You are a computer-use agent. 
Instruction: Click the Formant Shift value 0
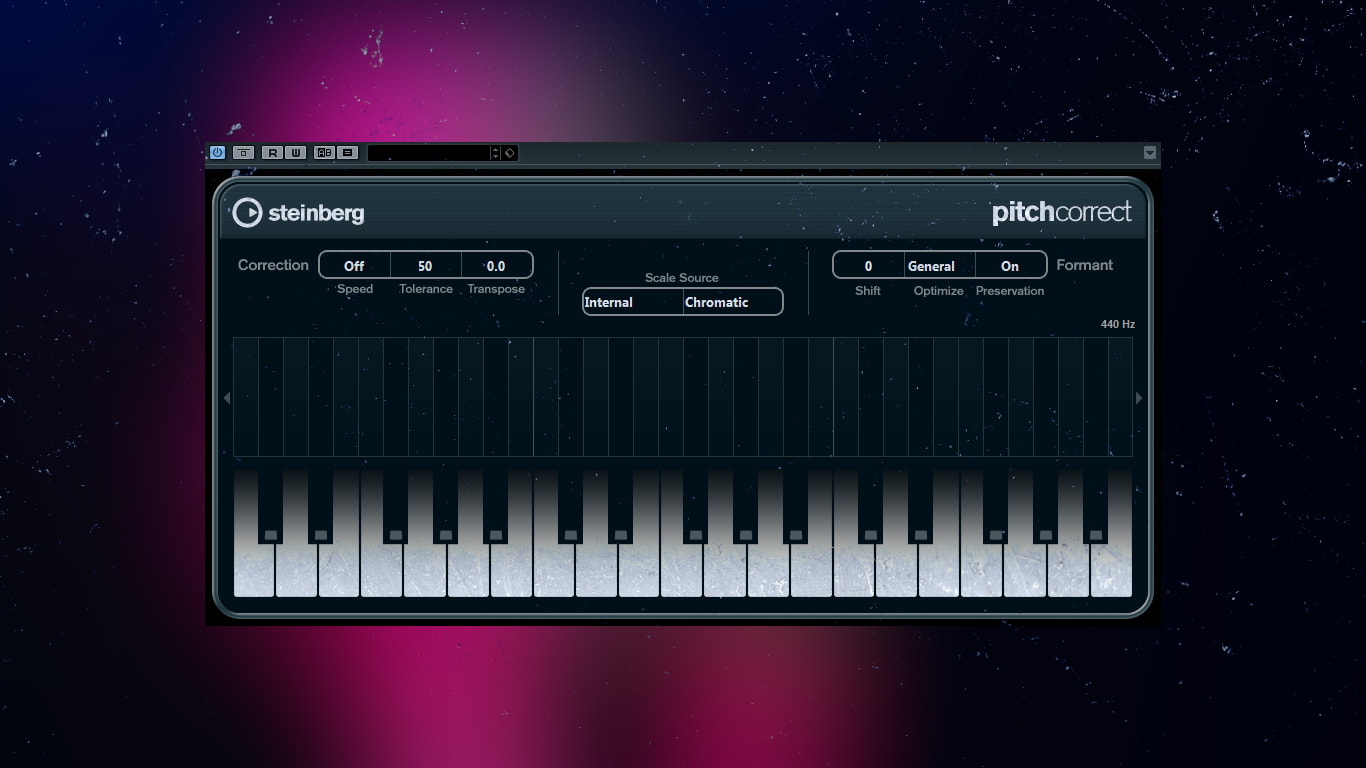coord(868,266)
